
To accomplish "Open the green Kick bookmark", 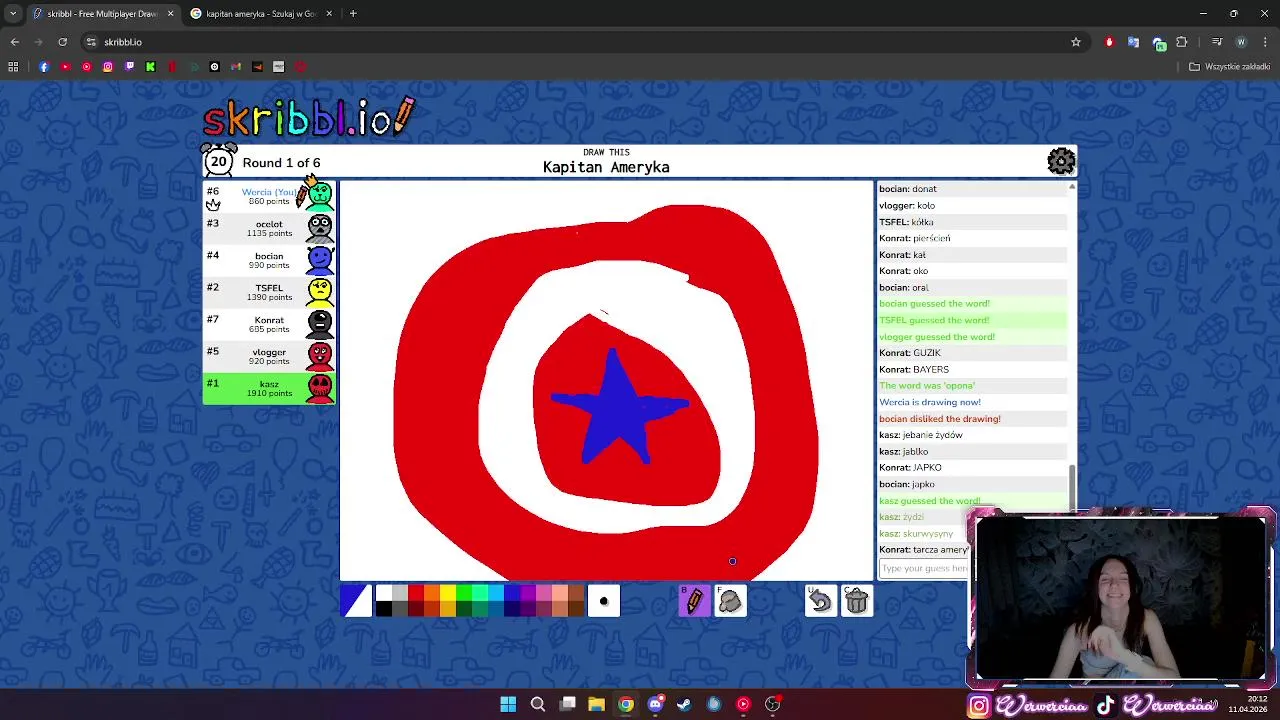I will point(150,67).
